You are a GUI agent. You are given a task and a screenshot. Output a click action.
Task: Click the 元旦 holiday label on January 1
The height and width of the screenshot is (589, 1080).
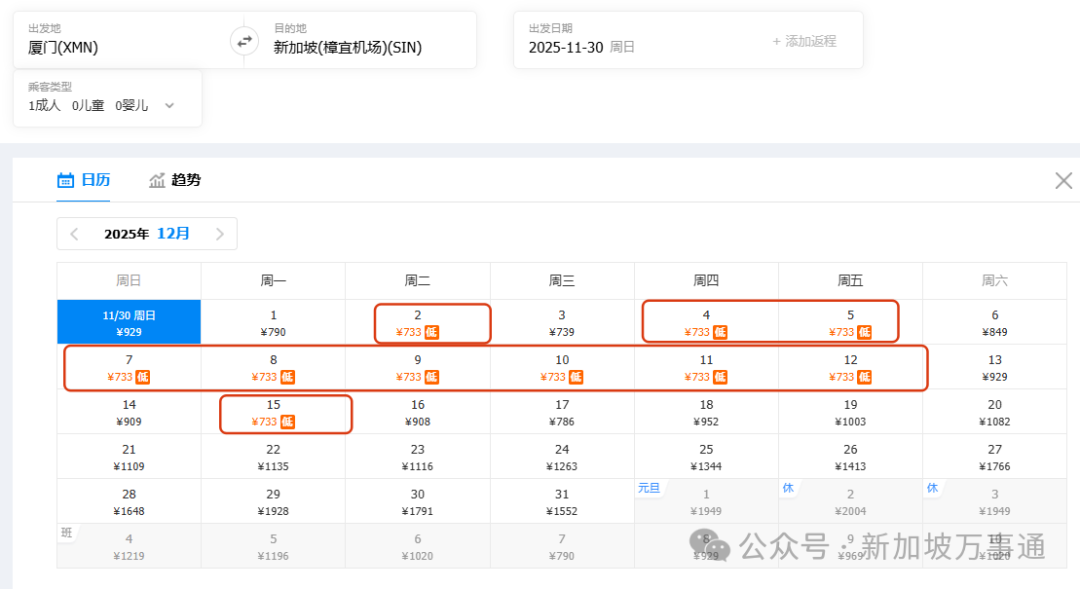click(648, 487)
